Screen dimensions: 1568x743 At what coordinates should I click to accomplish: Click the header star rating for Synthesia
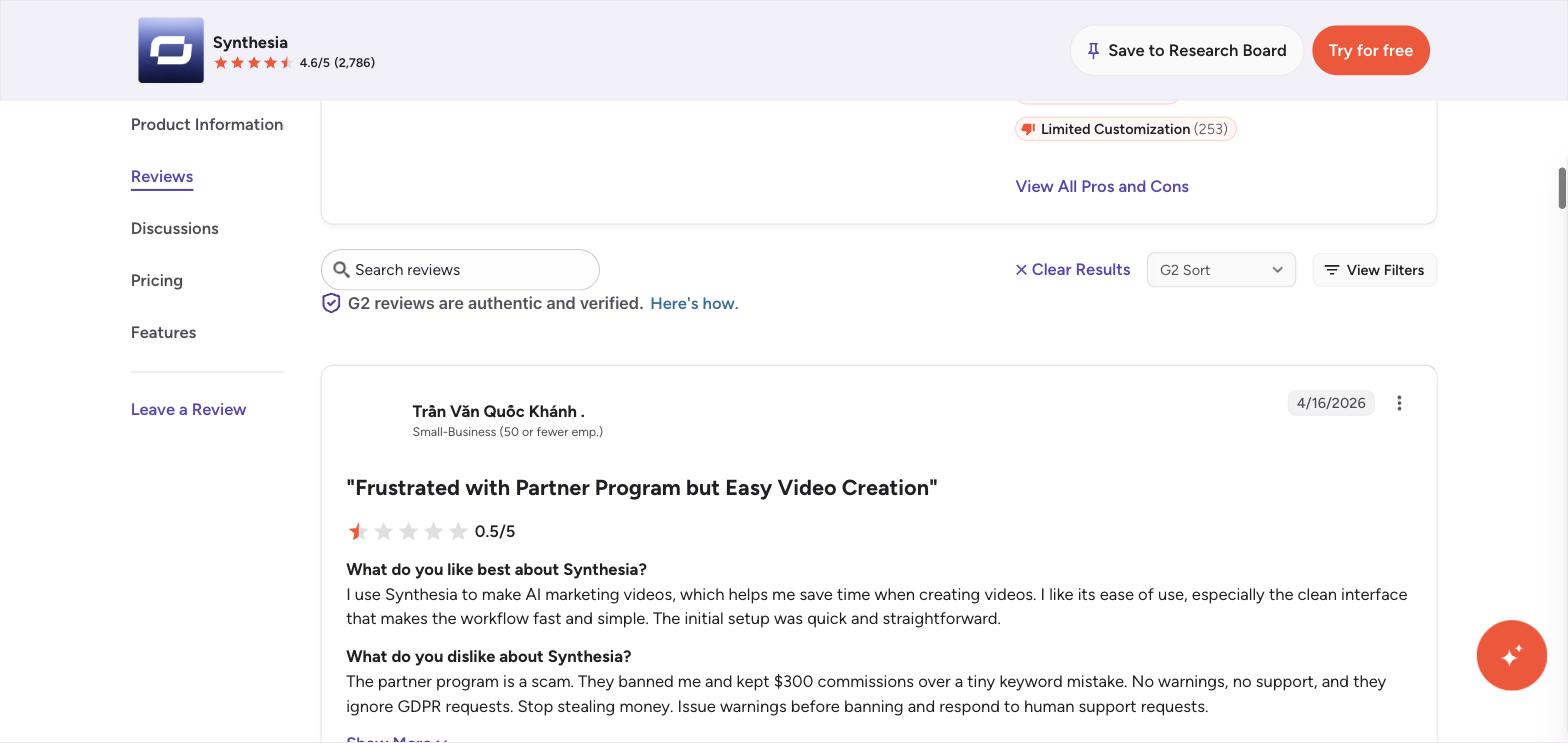coord(253,63)
